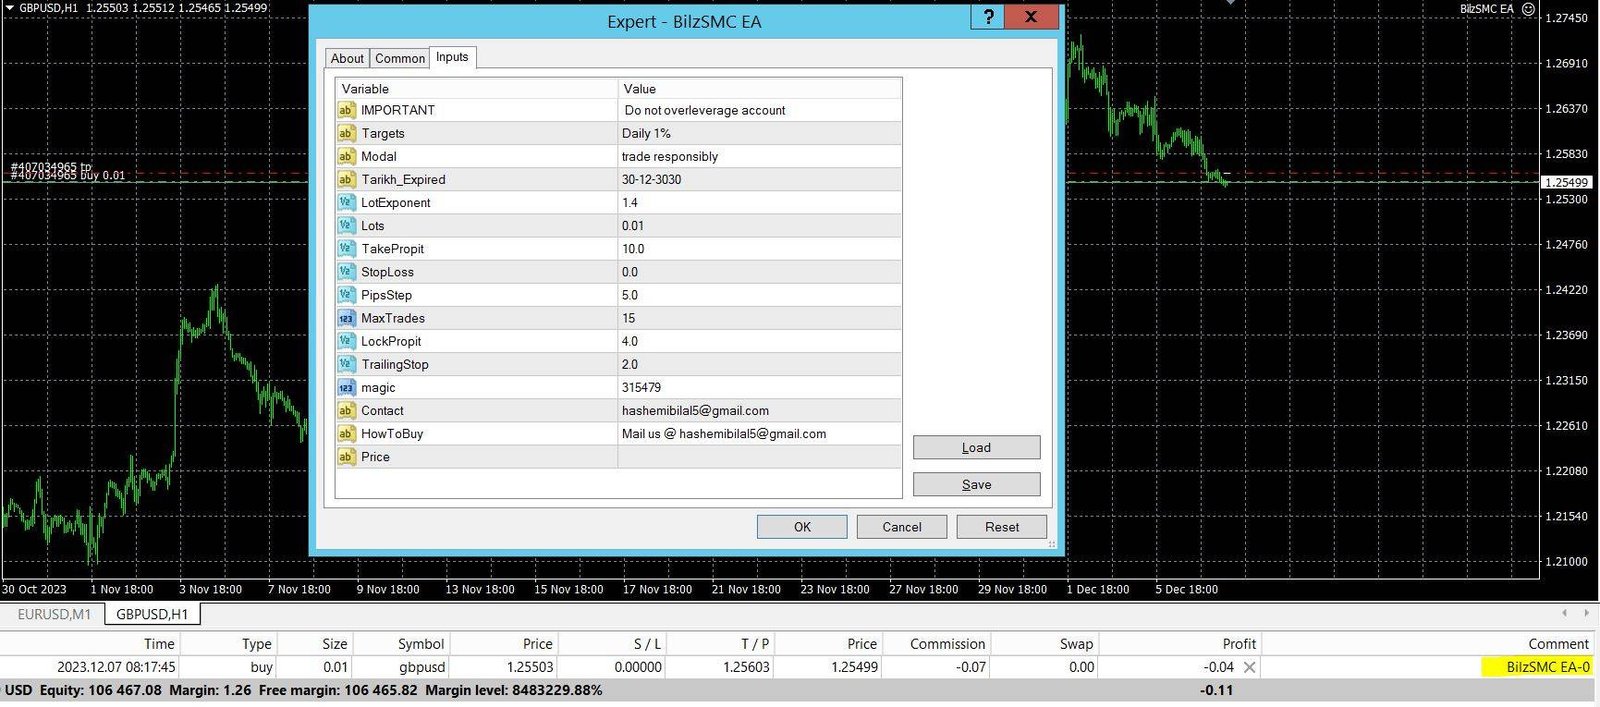The image size is (1600, 707).
Task: Click the double-type icon next to LotExponent
Action: (346, 202)
